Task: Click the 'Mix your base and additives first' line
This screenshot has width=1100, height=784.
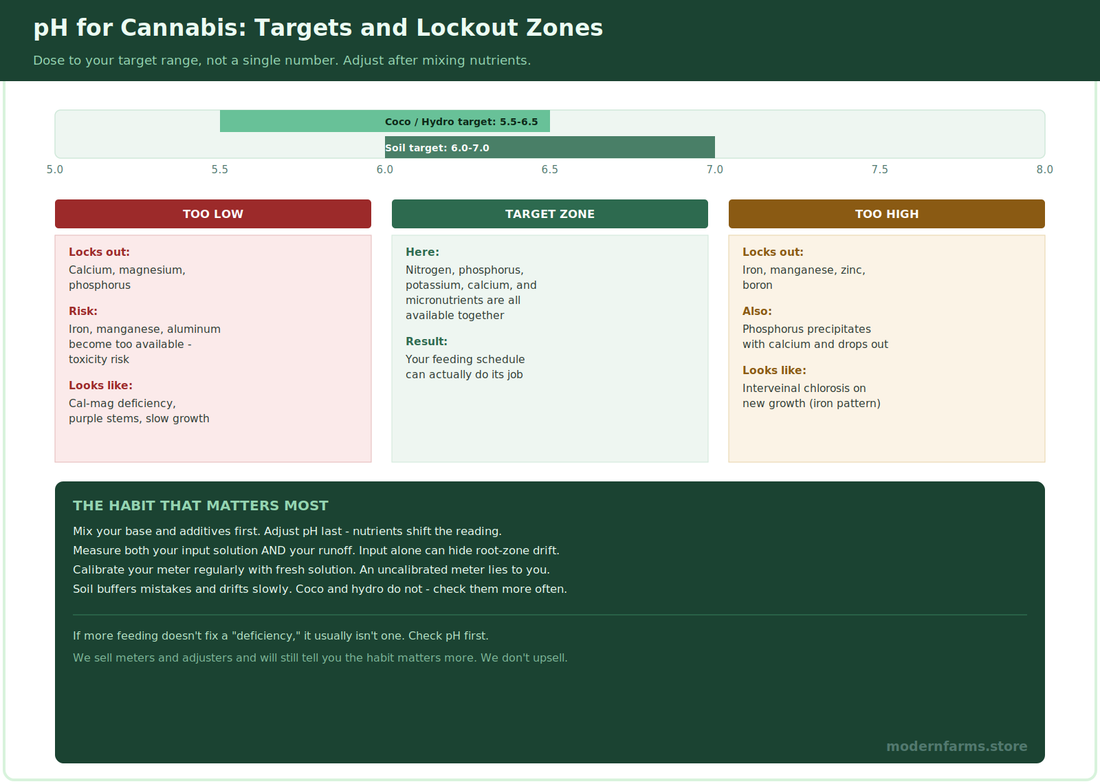Action: [x=287, y=532]
